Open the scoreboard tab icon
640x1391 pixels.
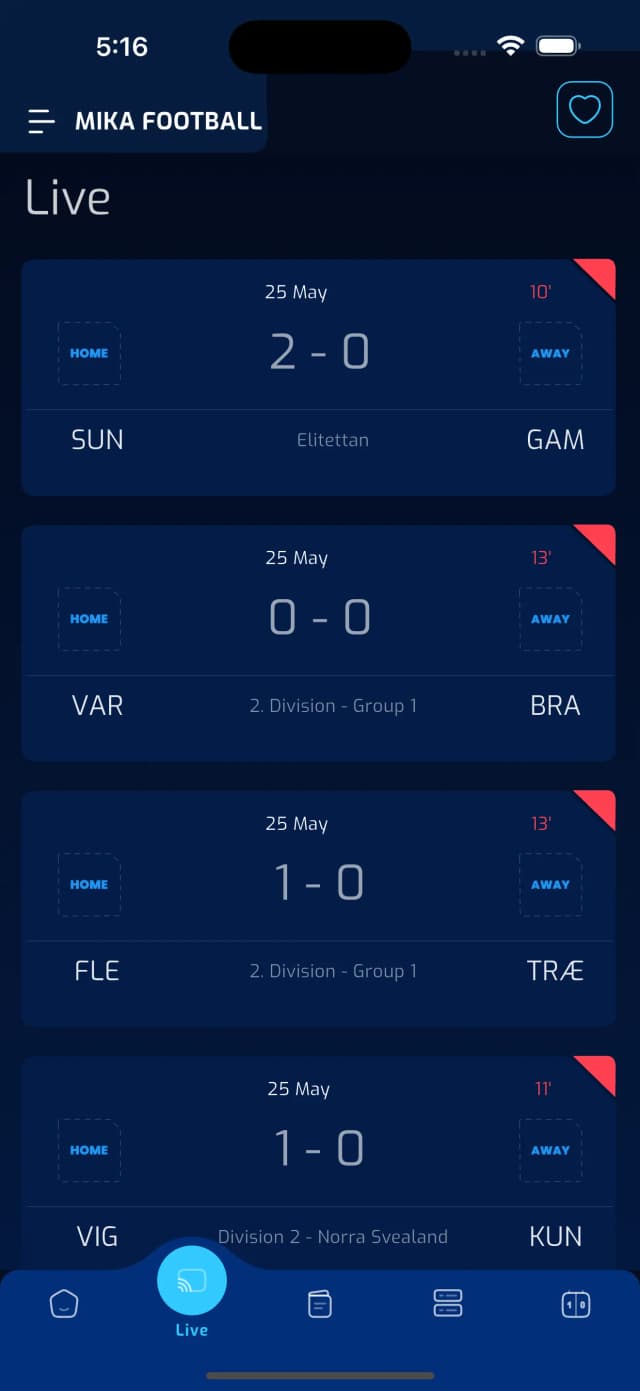point(576,1303)
